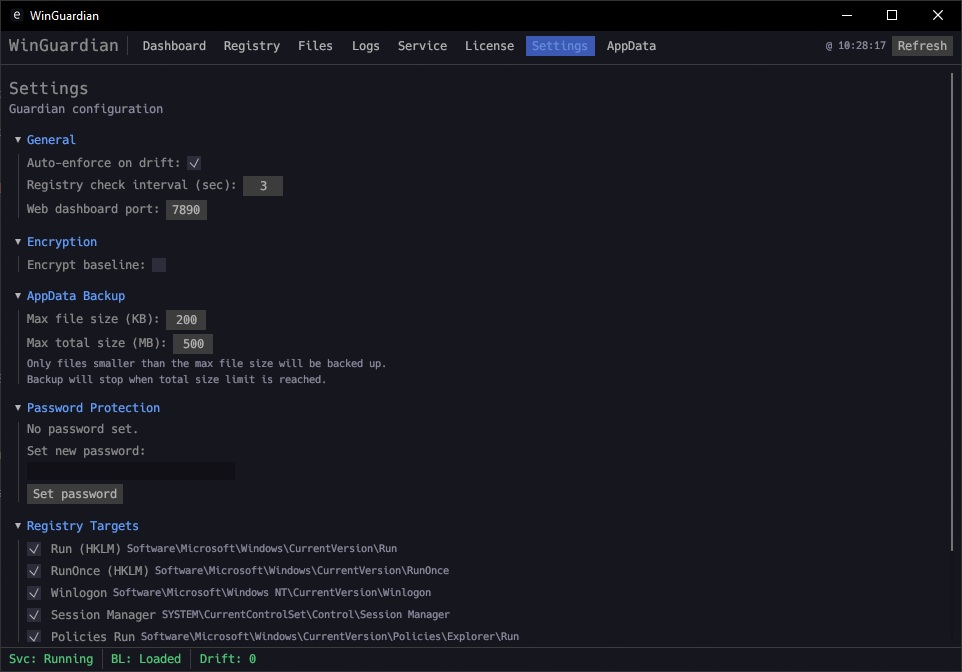Screen dimensions: 962x672
Task: Collapse the General section
Action: pyautogui.click(x=18, y=140)
